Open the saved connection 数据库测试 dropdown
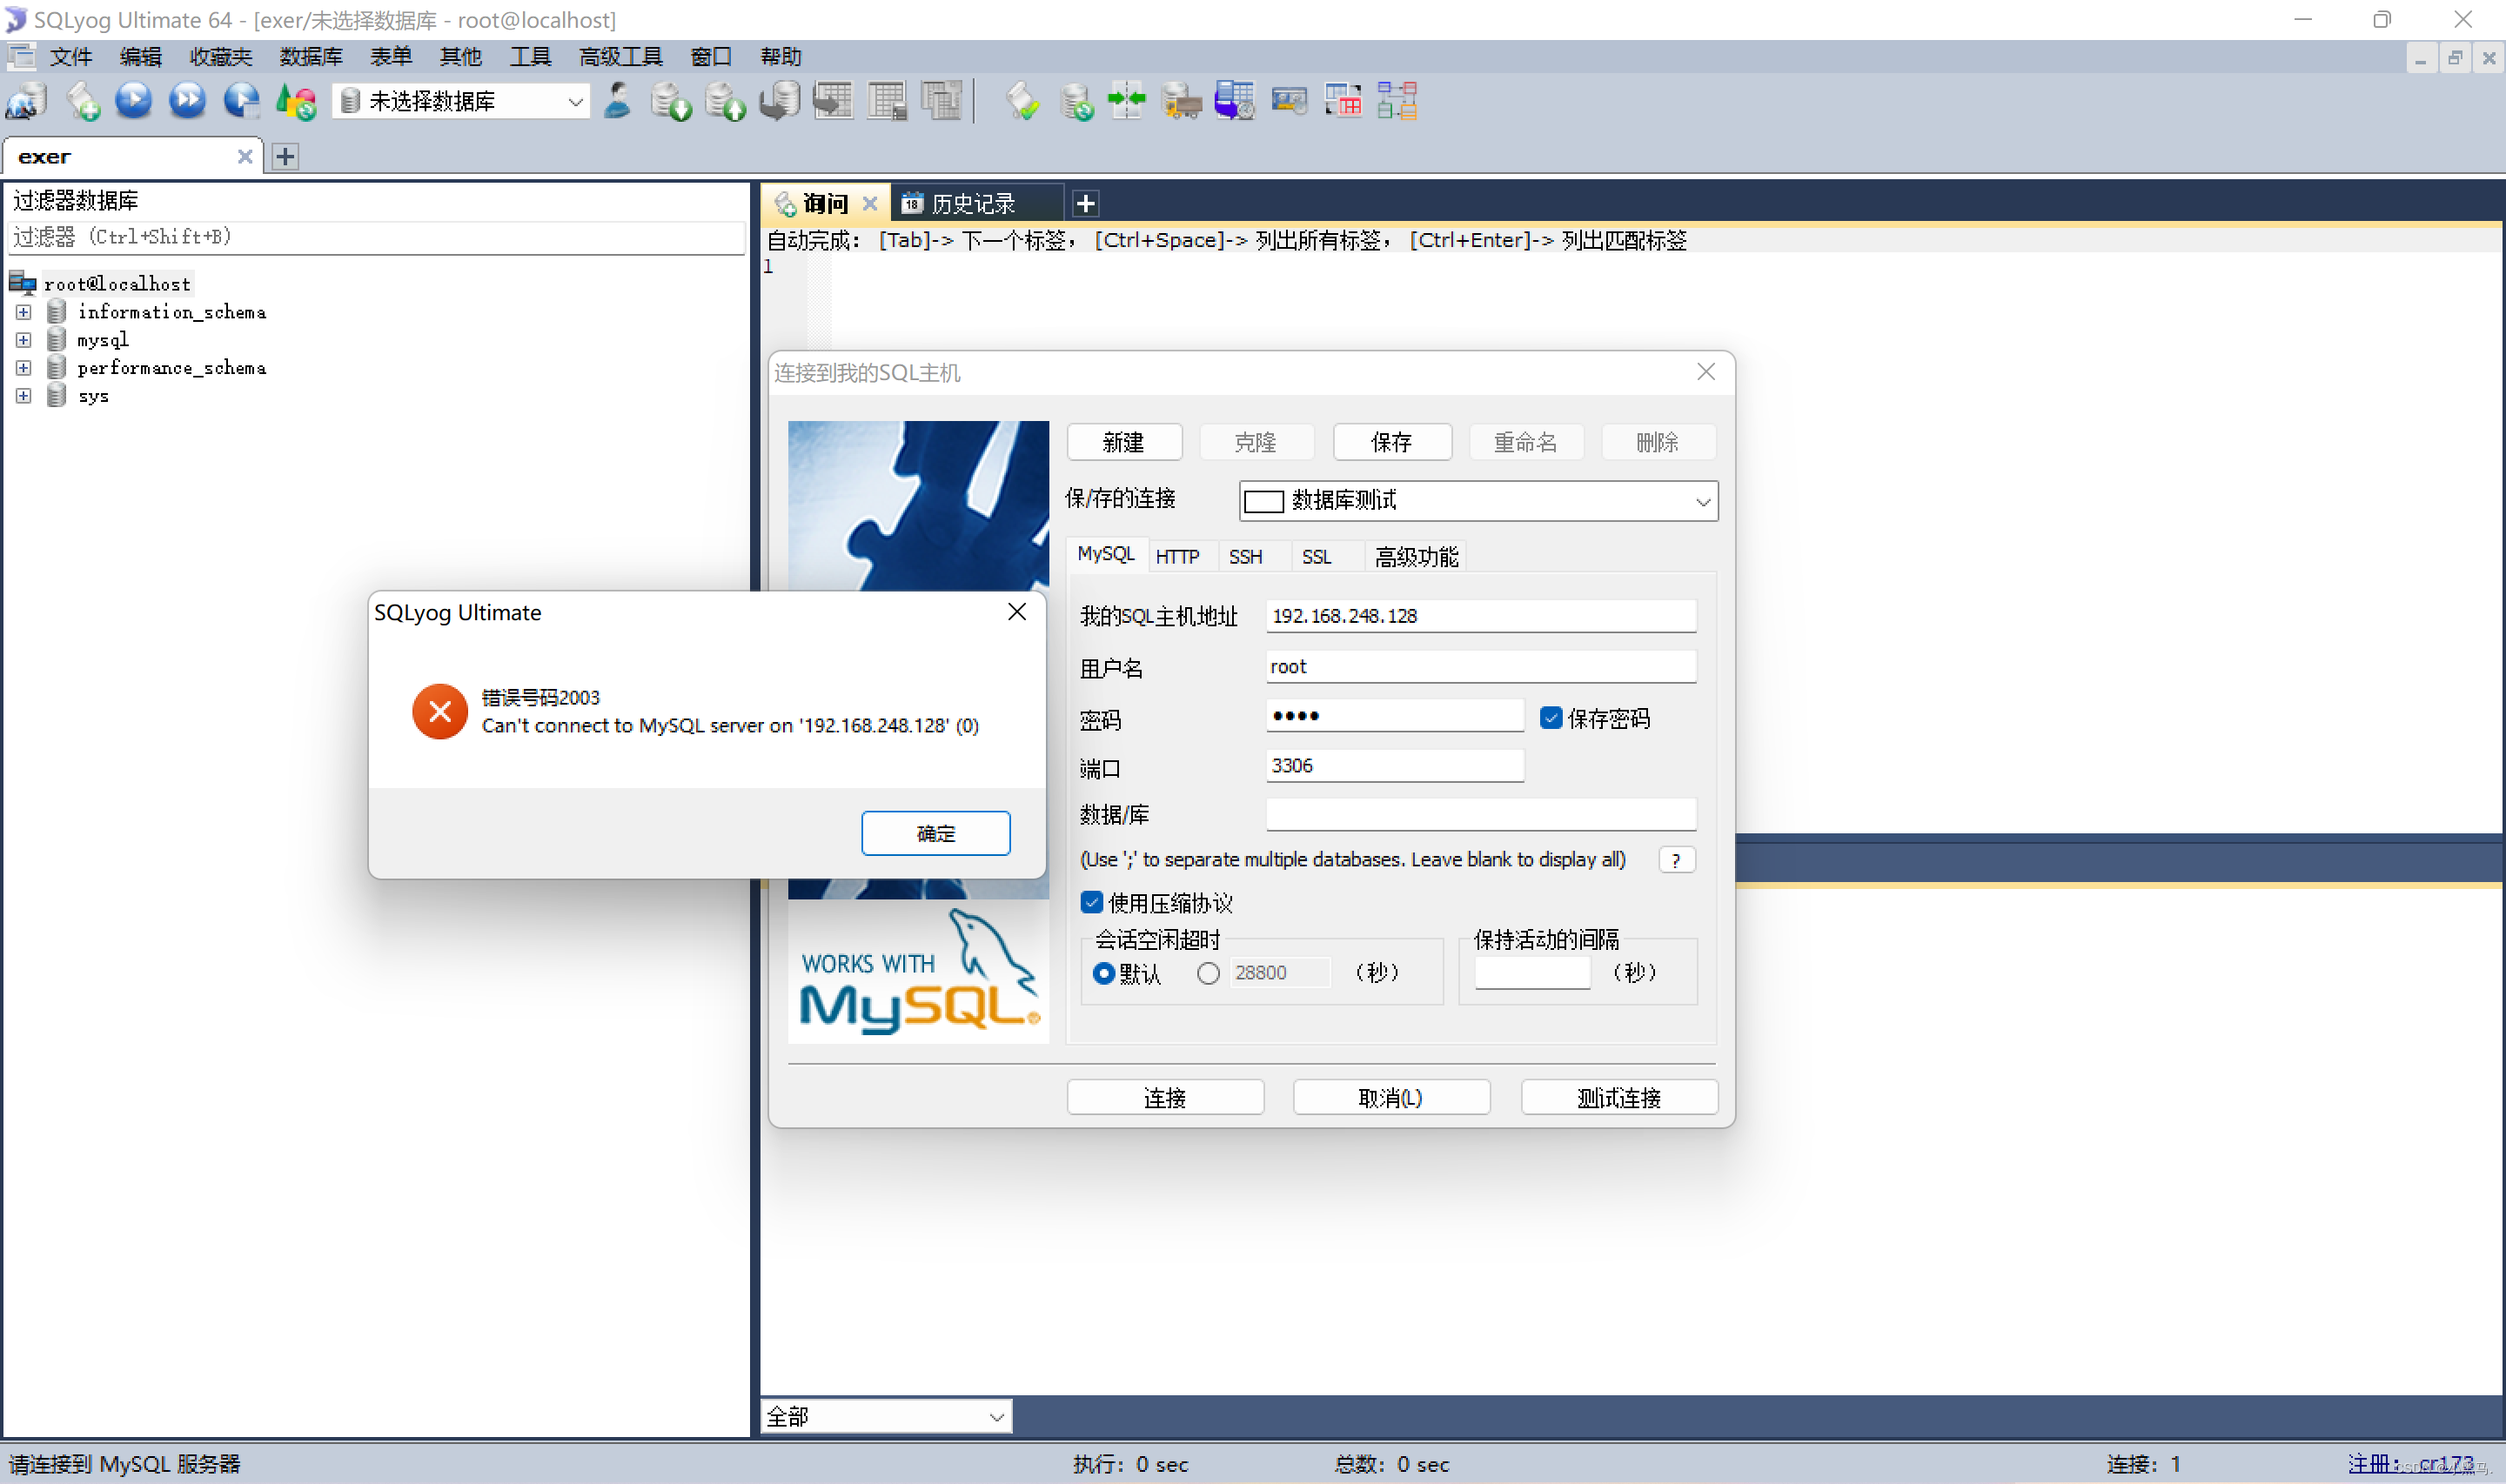 coord(1703,501)
